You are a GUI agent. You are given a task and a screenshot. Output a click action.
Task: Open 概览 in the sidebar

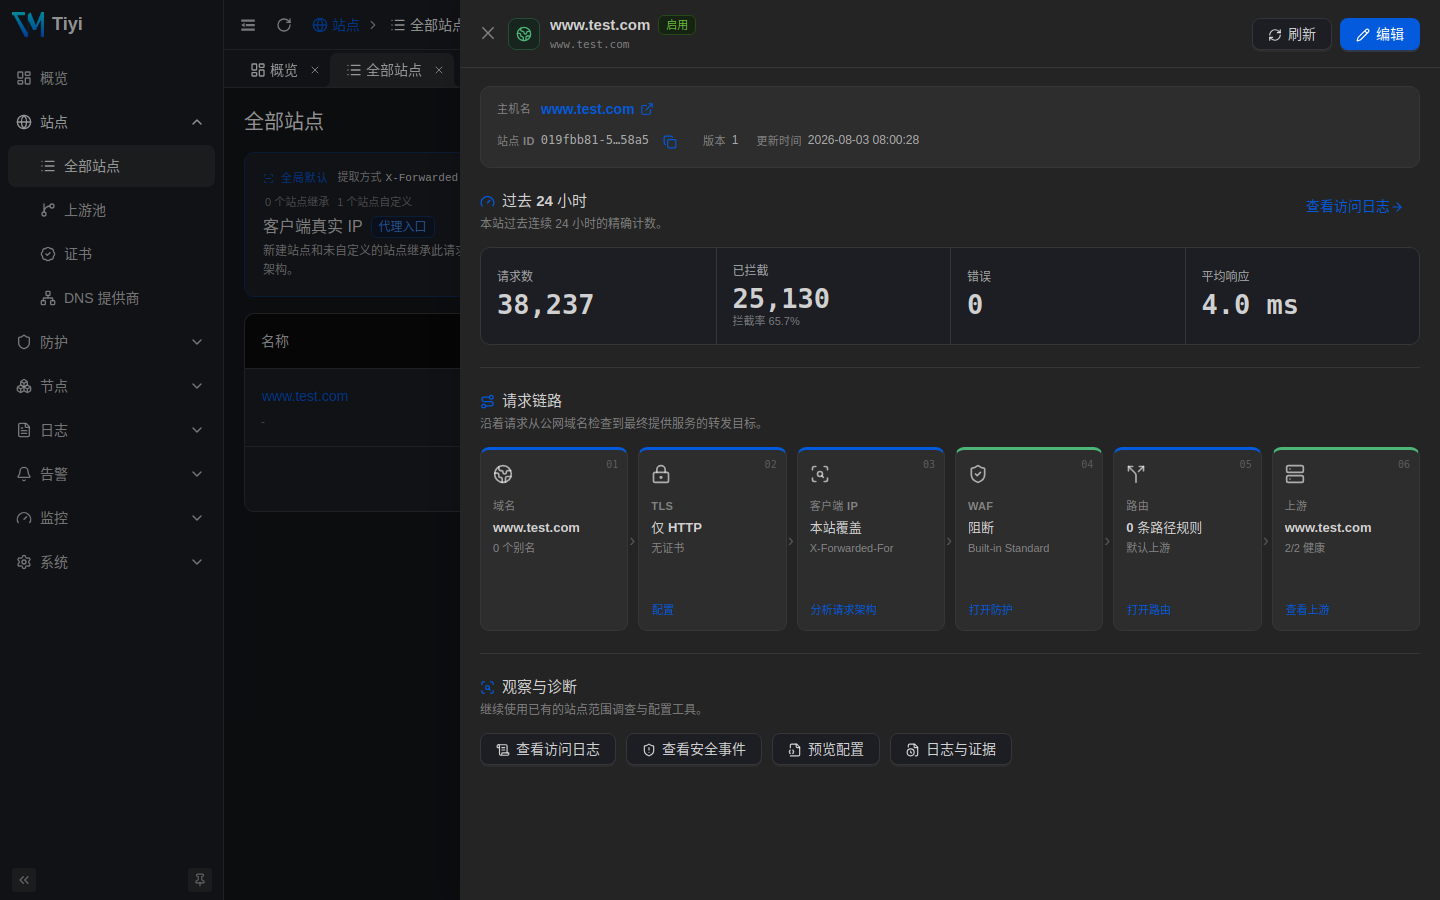111,78
